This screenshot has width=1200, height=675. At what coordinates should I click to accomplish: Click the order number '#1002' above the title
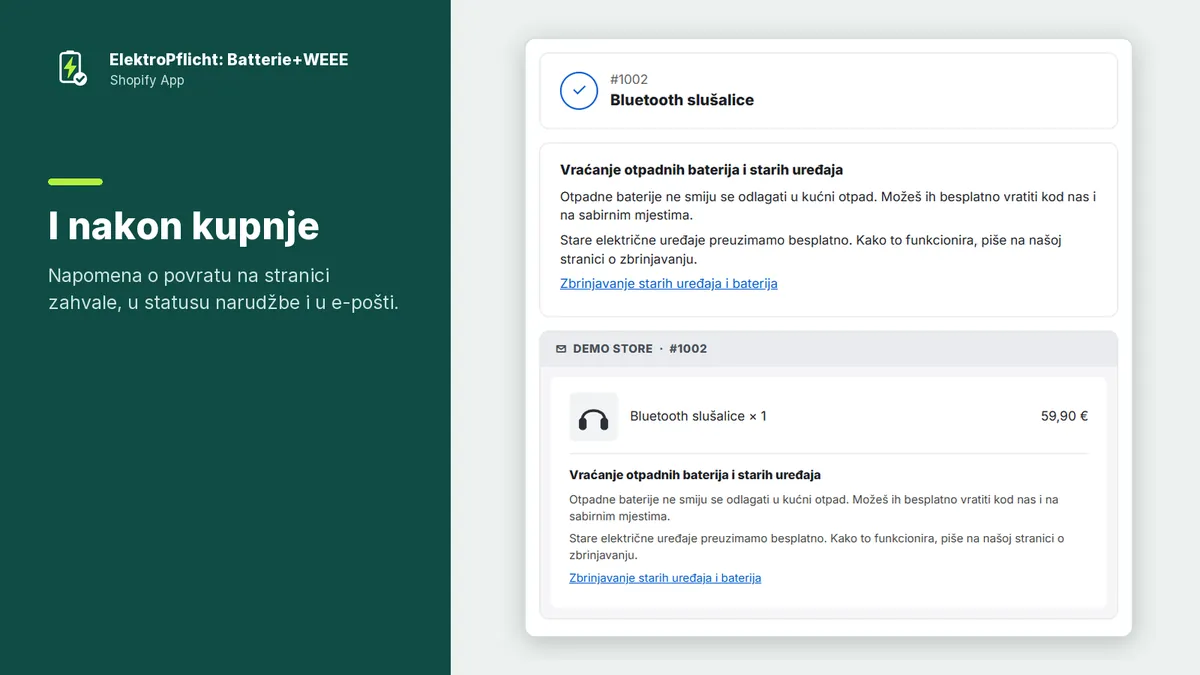[629, 80]
